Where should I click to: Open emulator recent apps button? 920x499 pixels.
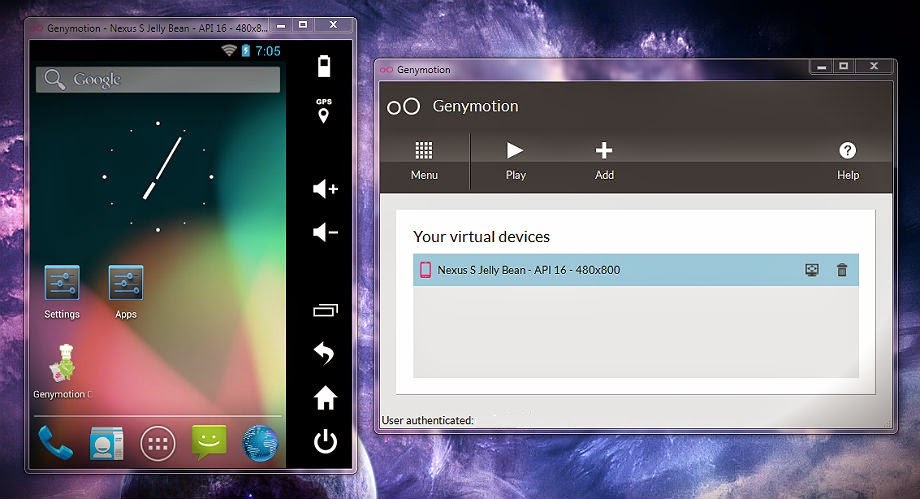(325, 310)
